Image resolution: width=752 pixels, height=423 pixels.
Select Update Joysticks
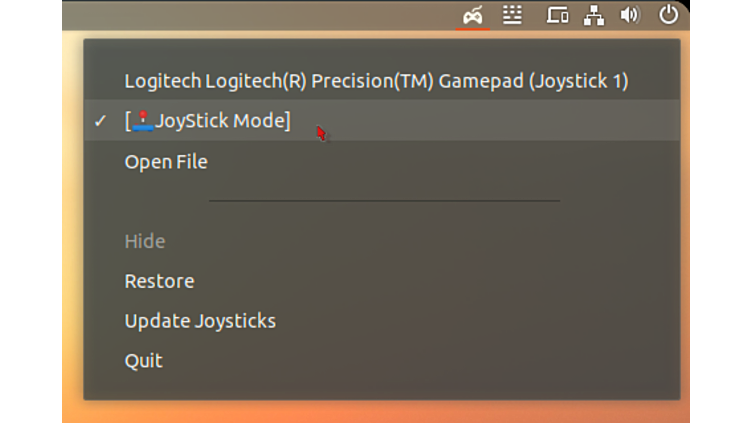coord(200,321)
